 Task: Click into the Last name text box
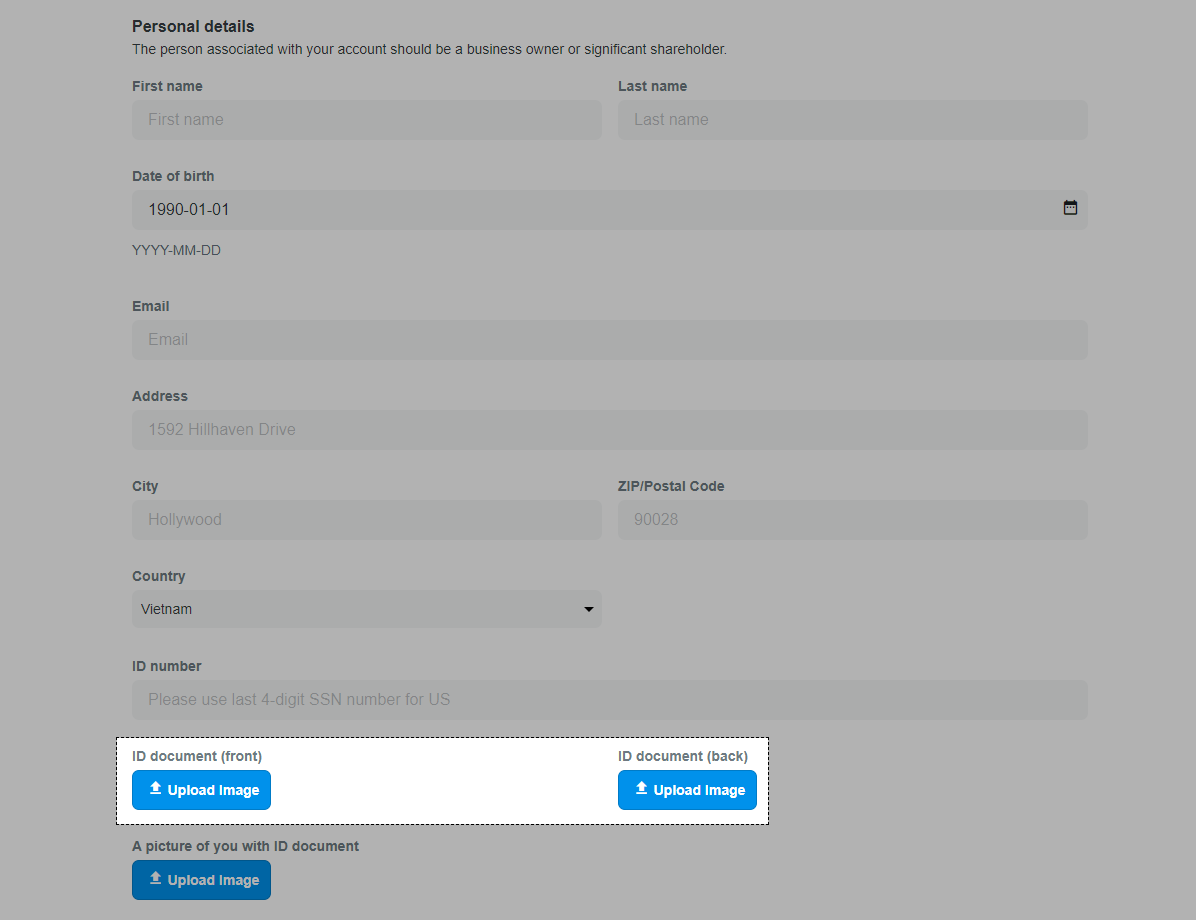pyautogui.click(x=852, y=120)
